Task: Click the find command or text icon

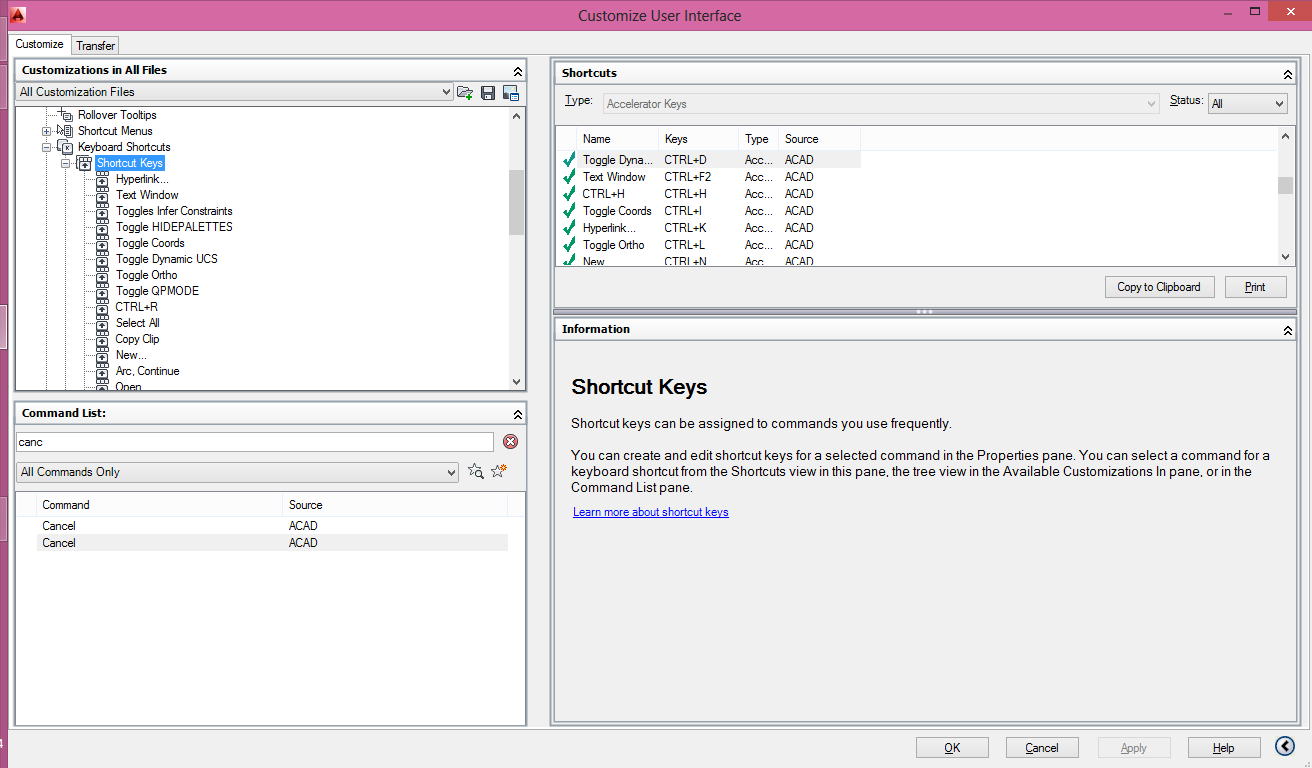Action: tap(476, 471)
